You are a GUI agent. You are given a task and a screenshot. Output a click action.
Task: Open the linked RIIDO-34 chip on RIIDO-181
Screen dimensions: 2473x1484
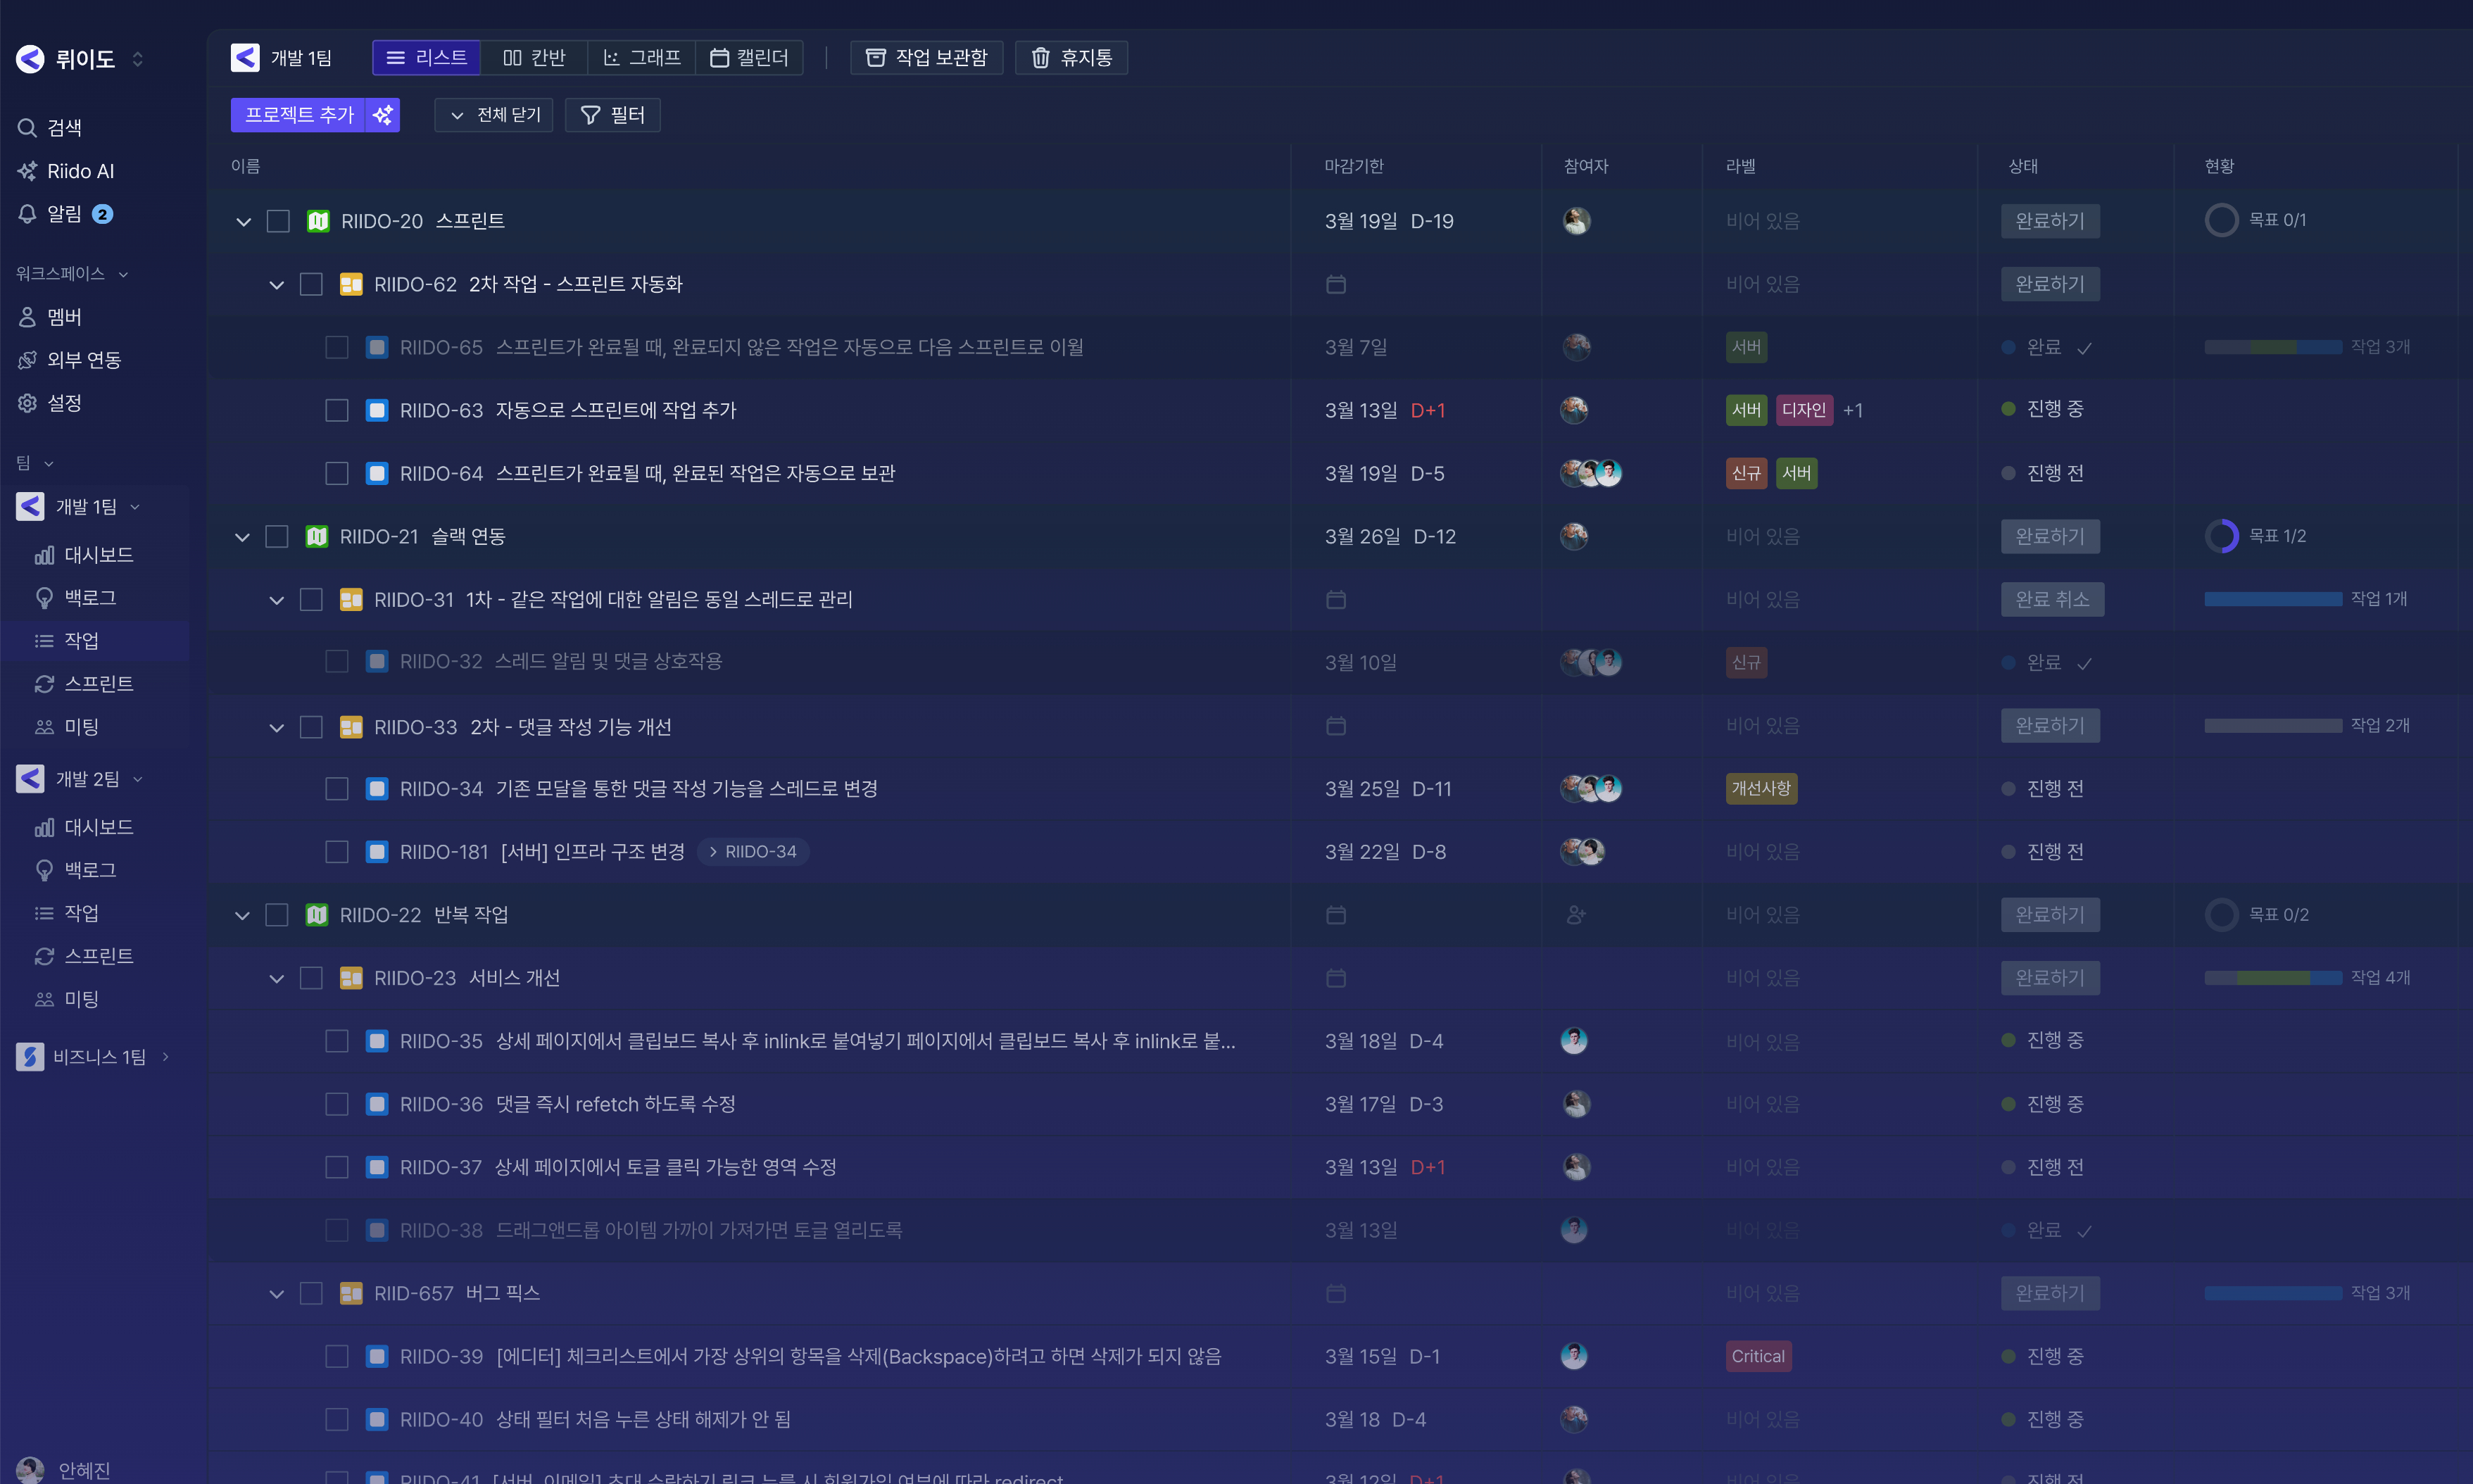(x=753, y=851)
